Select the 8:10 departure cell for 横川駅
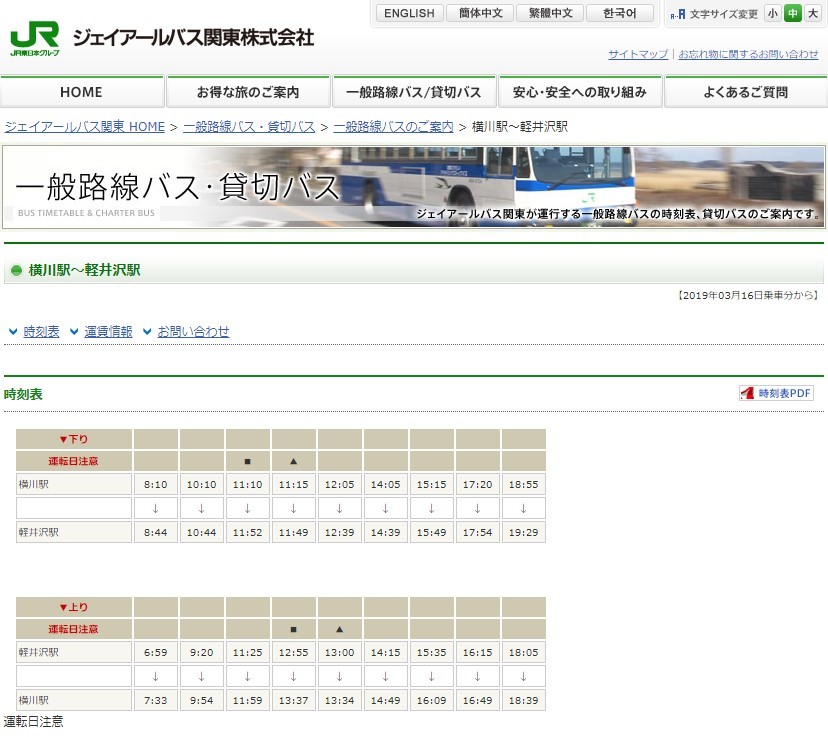Screen dimensions: 828x737 point(155,484)
